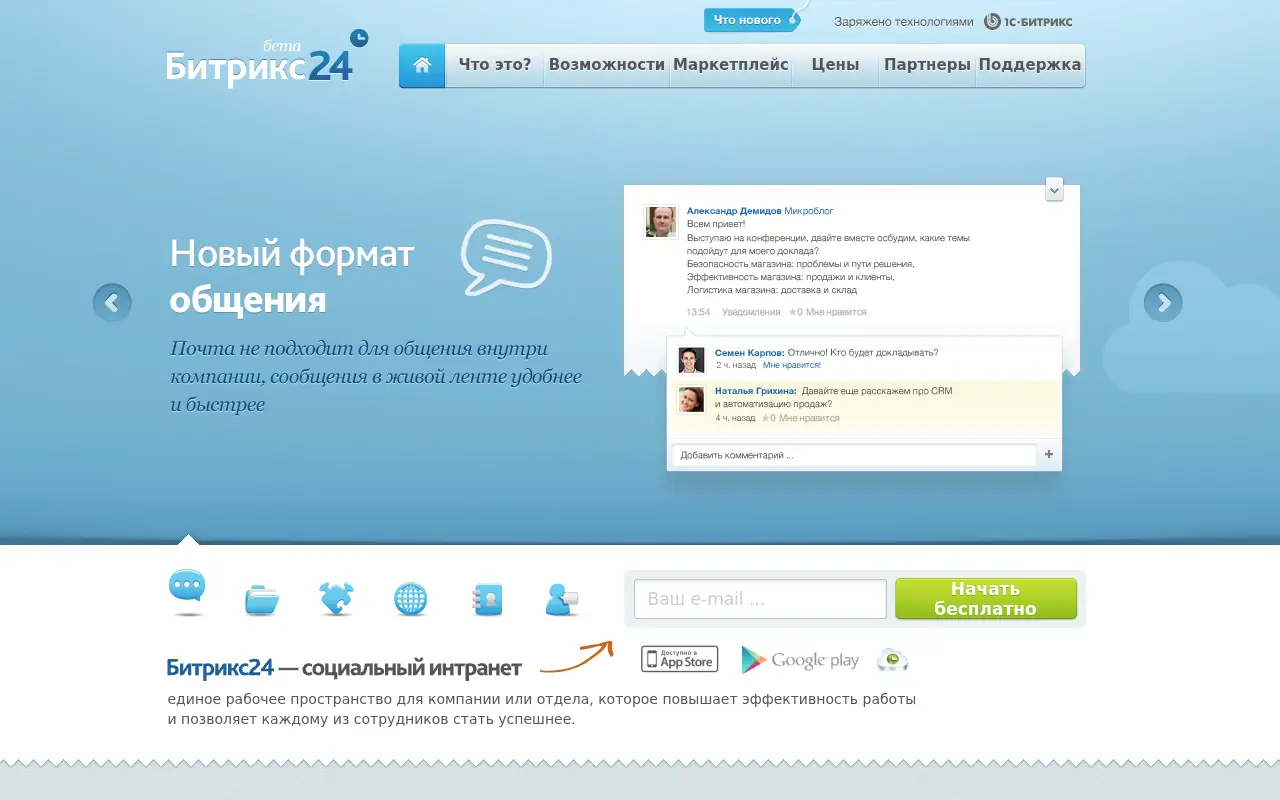
Task: Click the large speech bubble slide graphic
Action: pos(506,257)
